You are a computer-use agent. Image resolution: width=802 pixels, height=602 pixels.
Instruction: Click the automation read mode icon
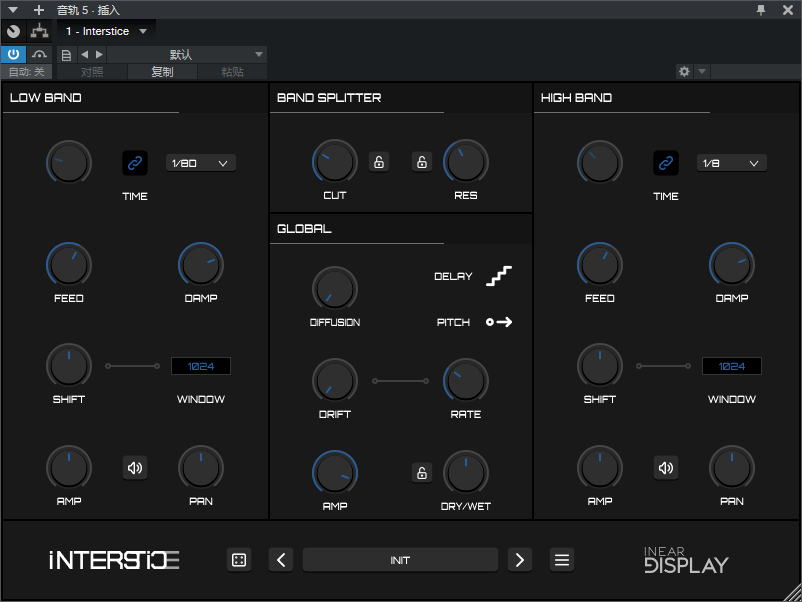[x=39, y=54]
